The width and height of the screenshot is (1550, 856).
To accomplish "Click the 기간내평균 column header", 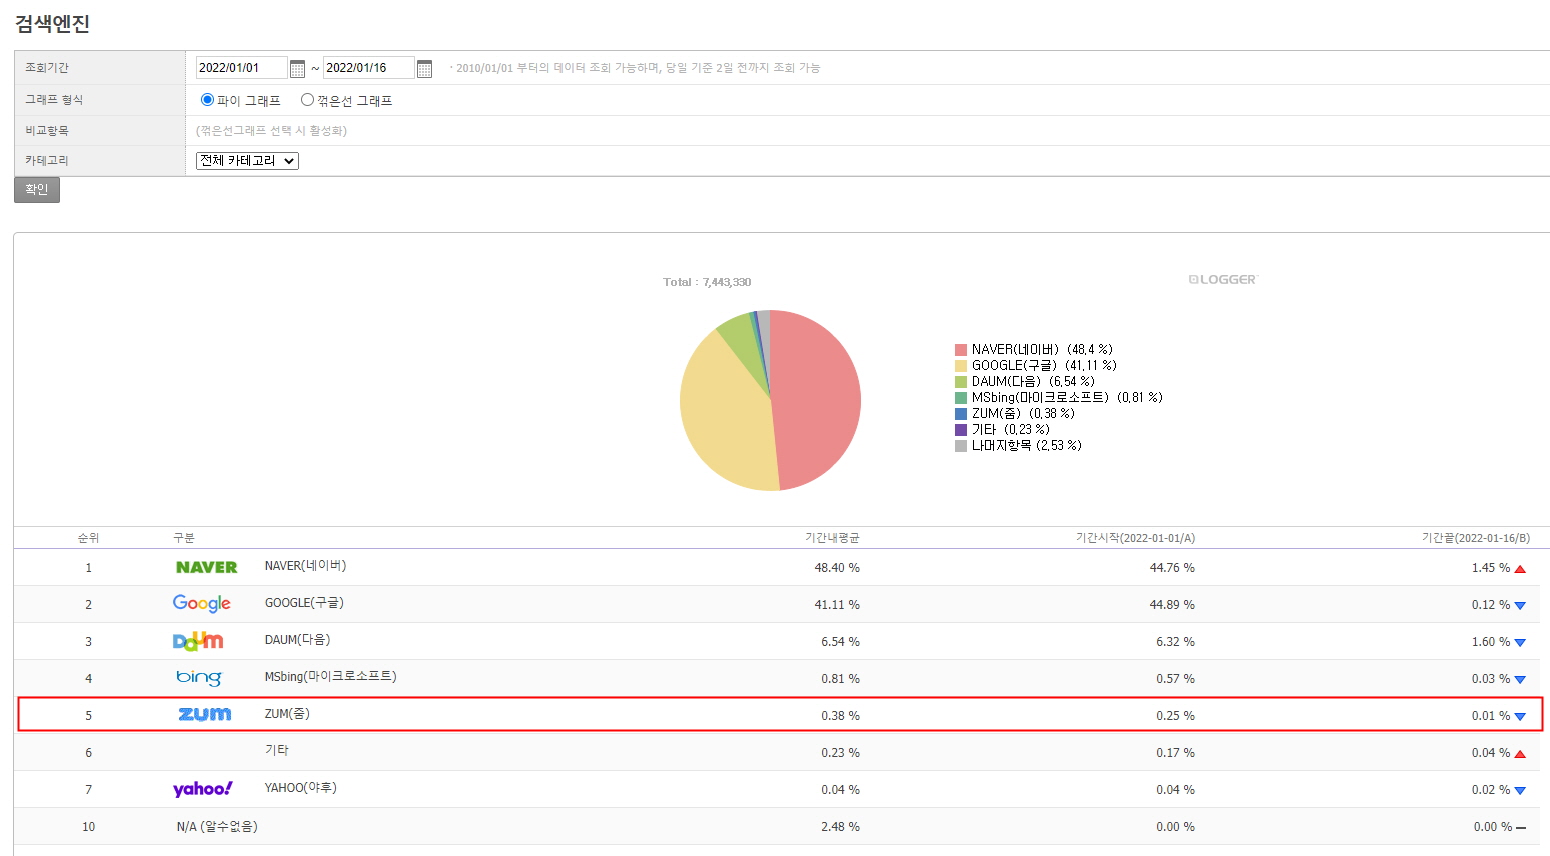I will pyautogui.click(x=832, y=538).
